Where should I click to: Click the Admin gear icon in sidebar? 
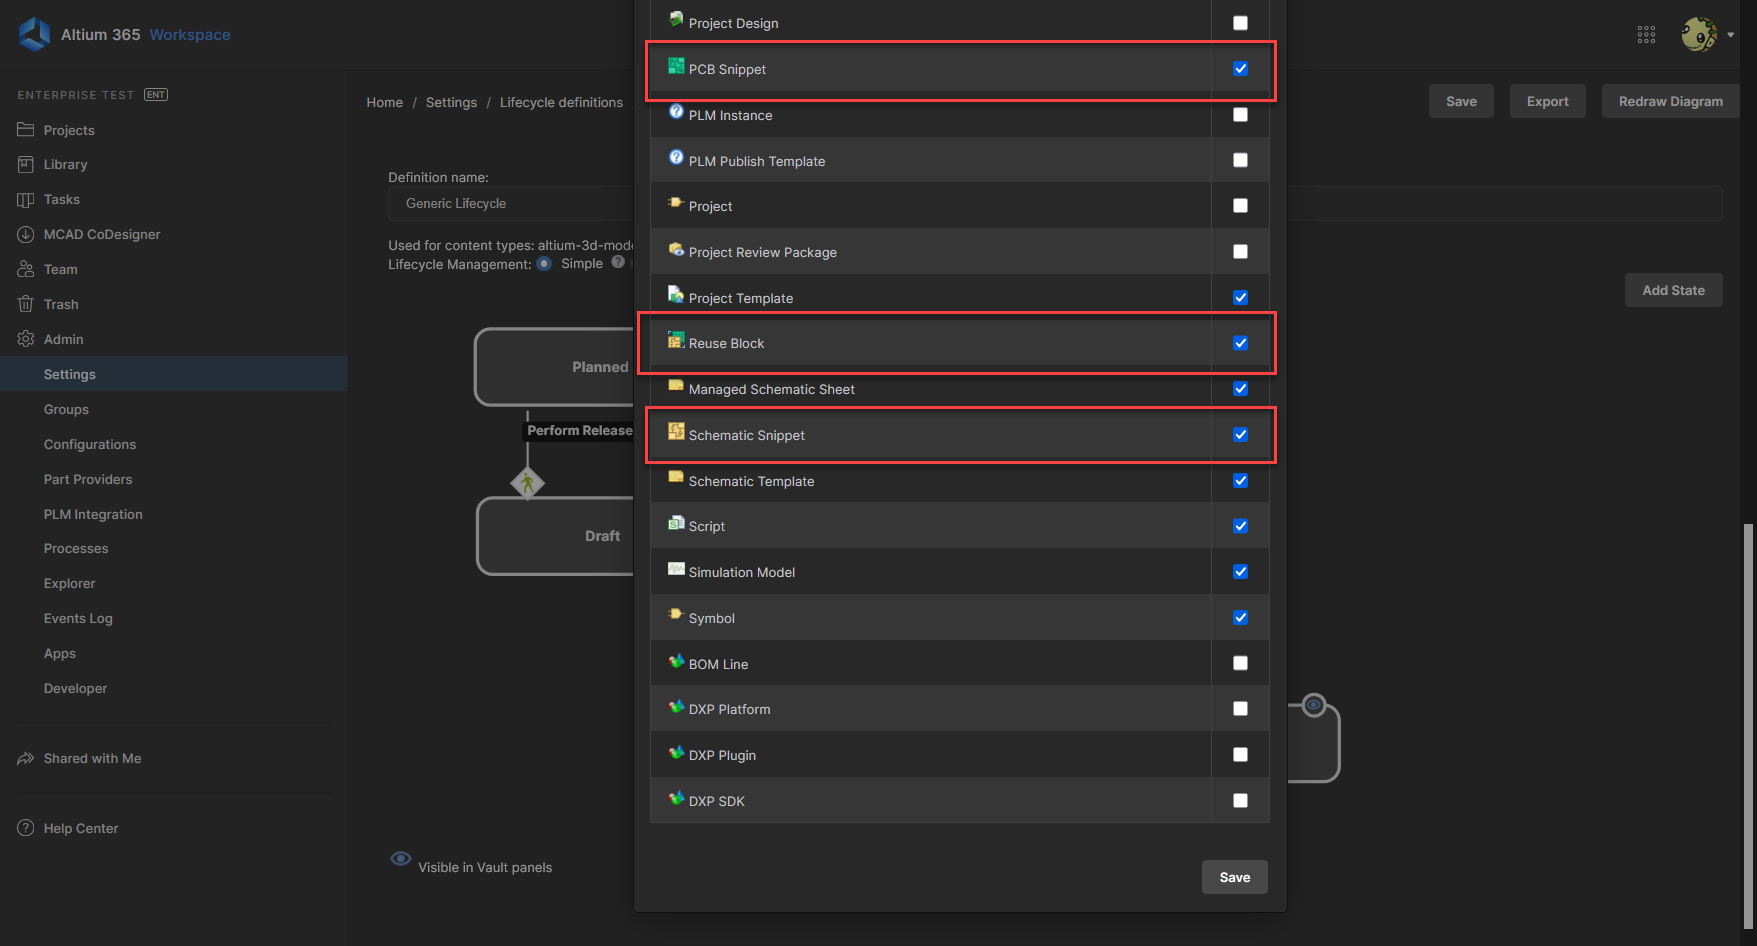click(x=26, y=339)
